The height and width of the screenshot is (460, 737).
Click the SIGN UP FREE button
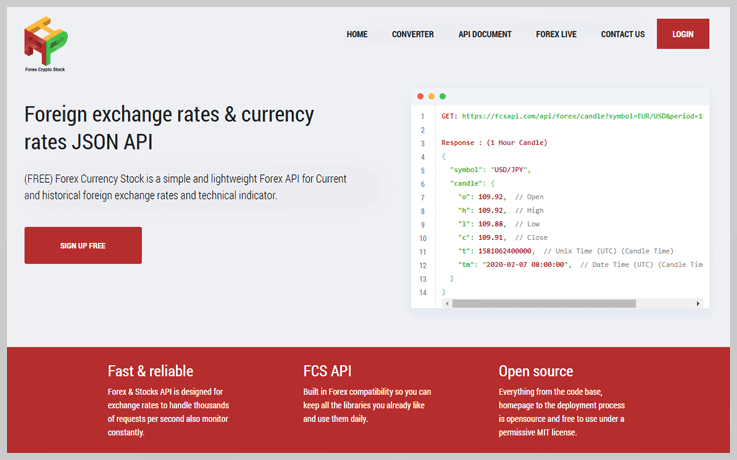tap(83, 245)
